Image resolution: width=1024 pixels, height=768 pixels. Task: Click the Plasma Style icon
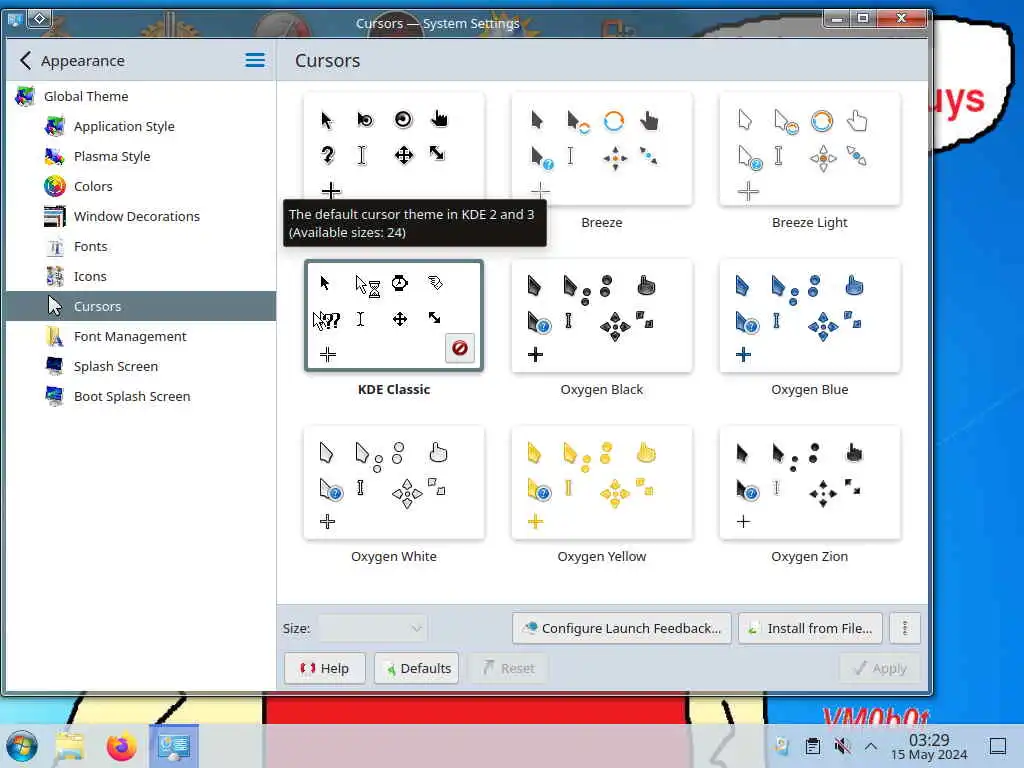[x=55, y=156]
